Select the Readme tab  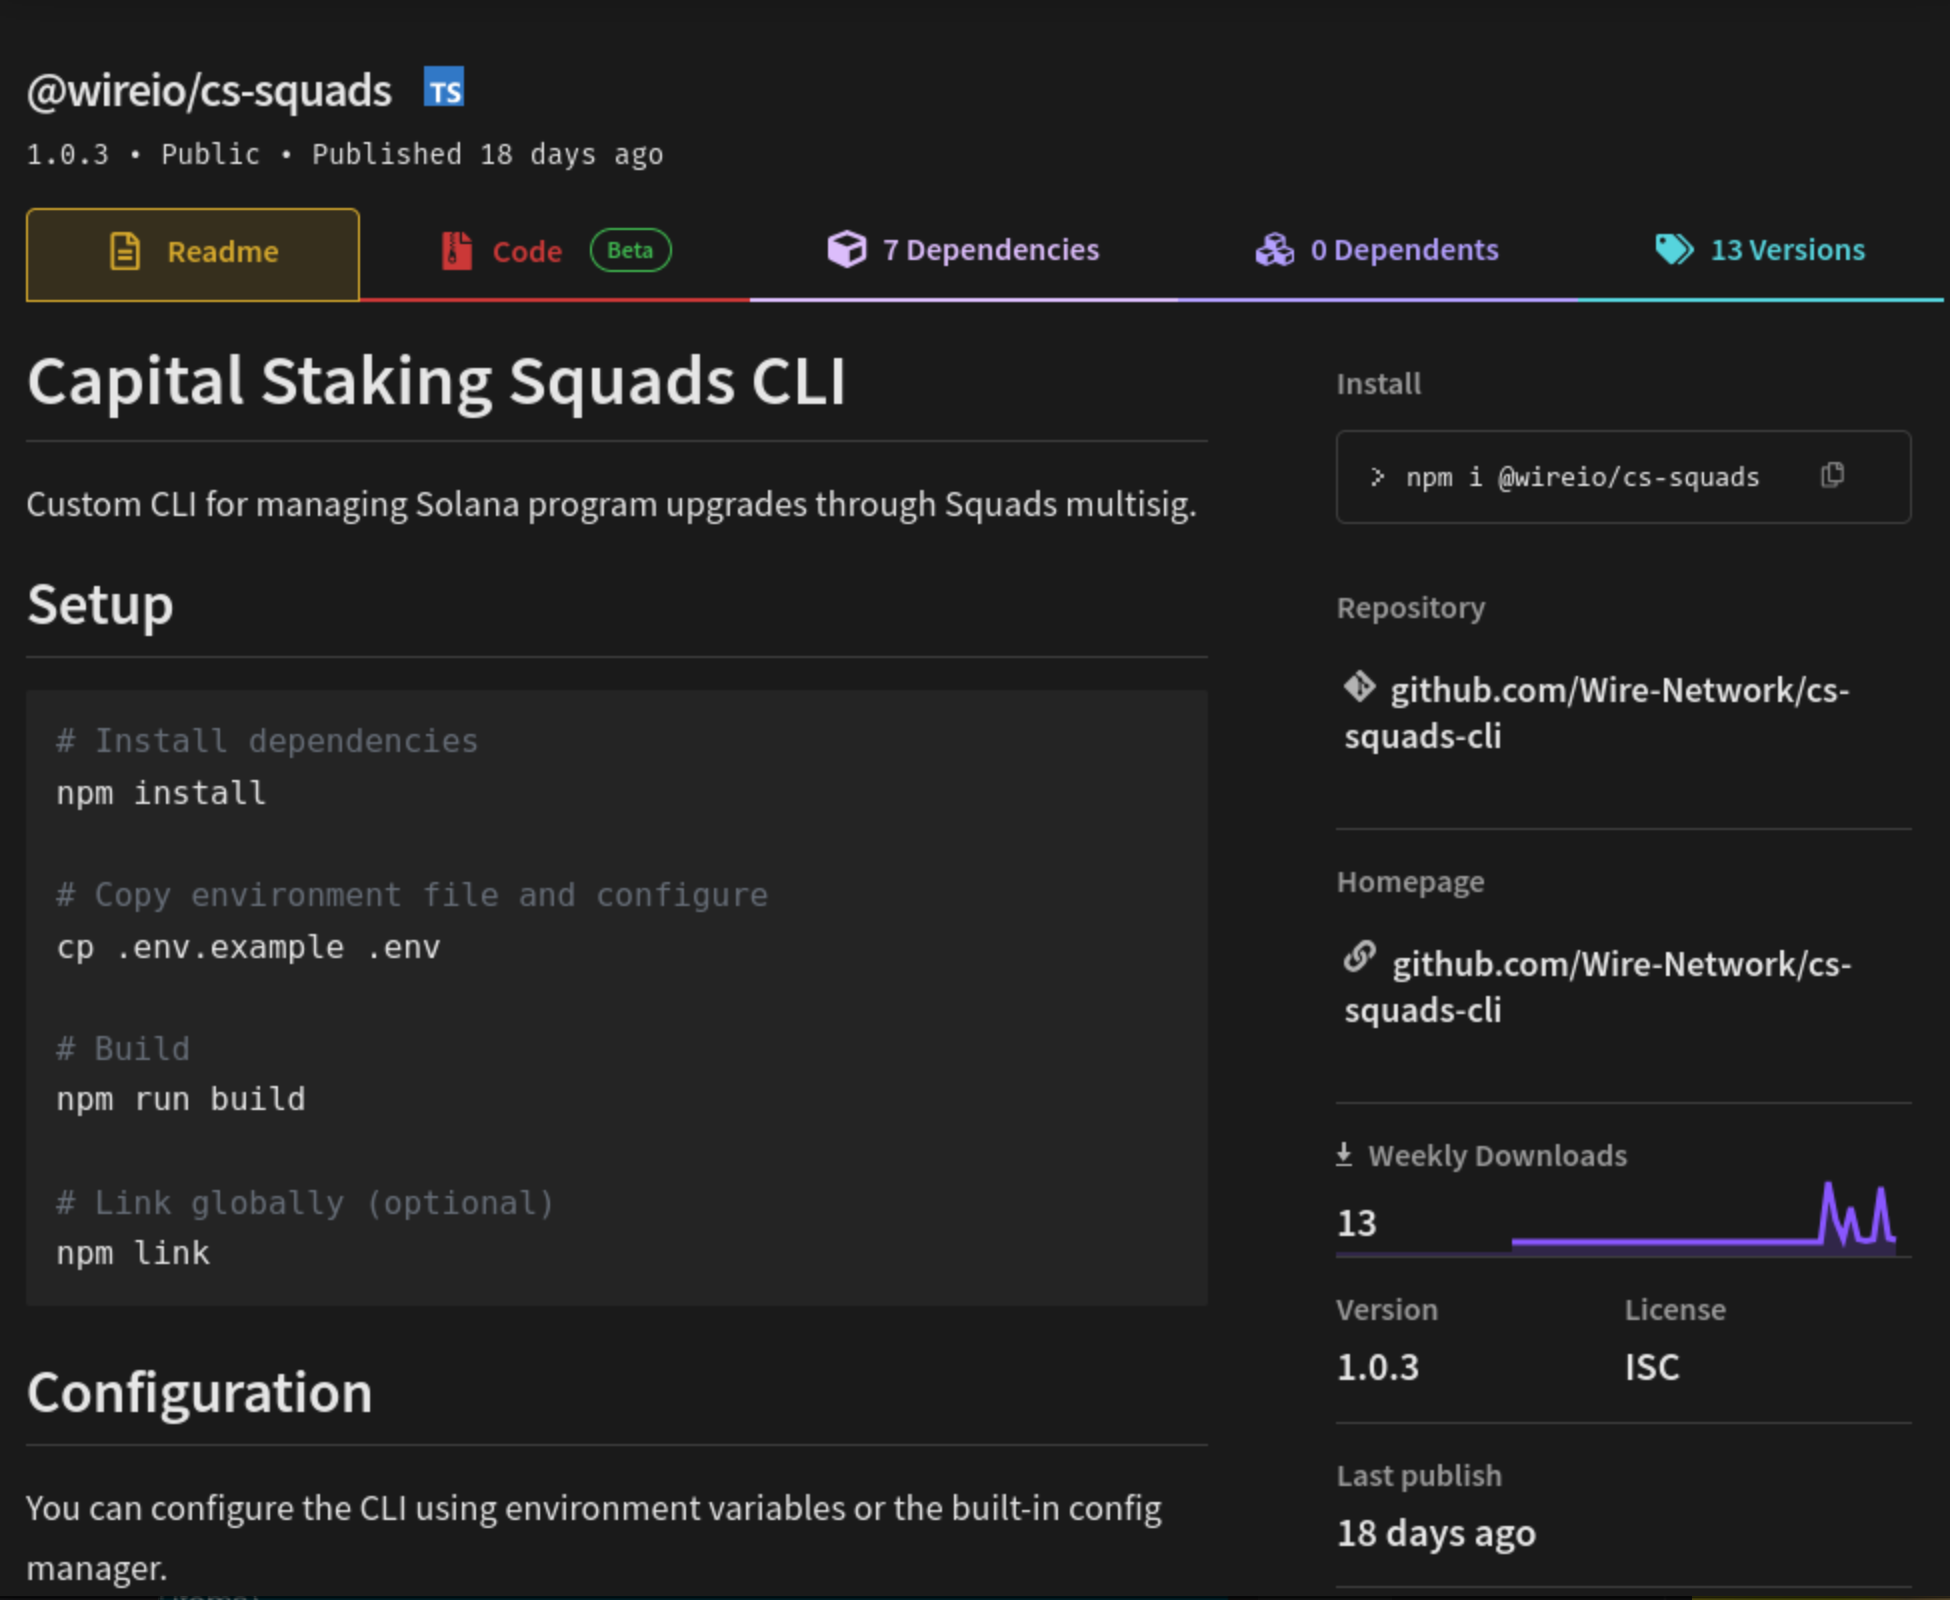point(222,252)
